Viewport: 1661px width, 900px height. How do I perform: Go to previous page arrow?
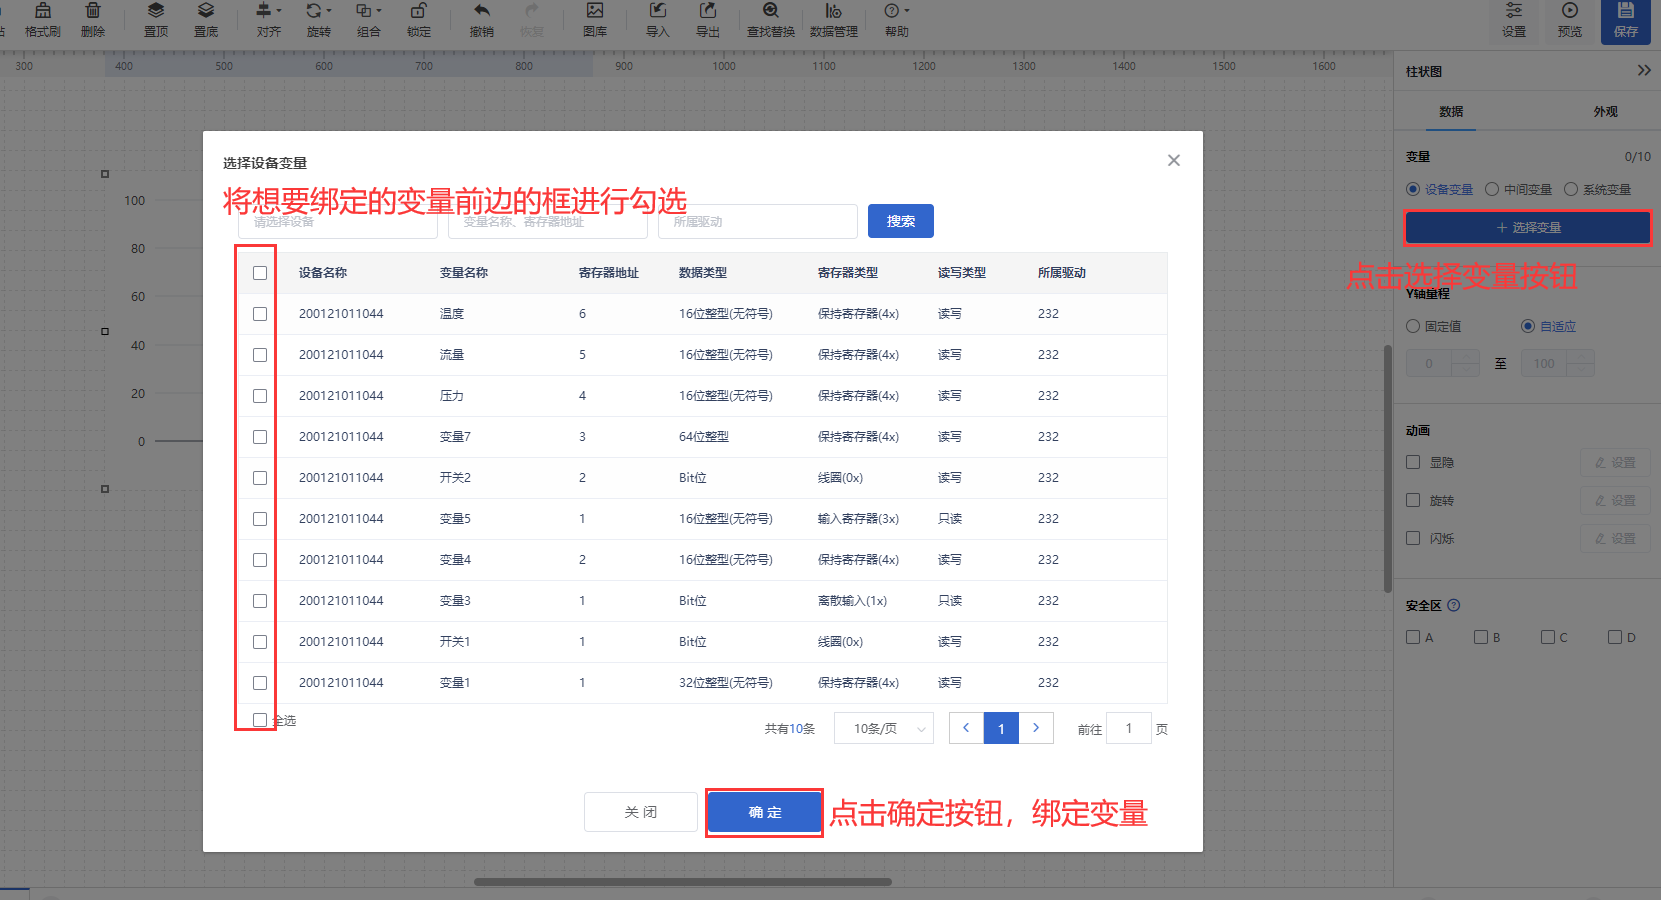pyautogui.click(x=966, y=728)
